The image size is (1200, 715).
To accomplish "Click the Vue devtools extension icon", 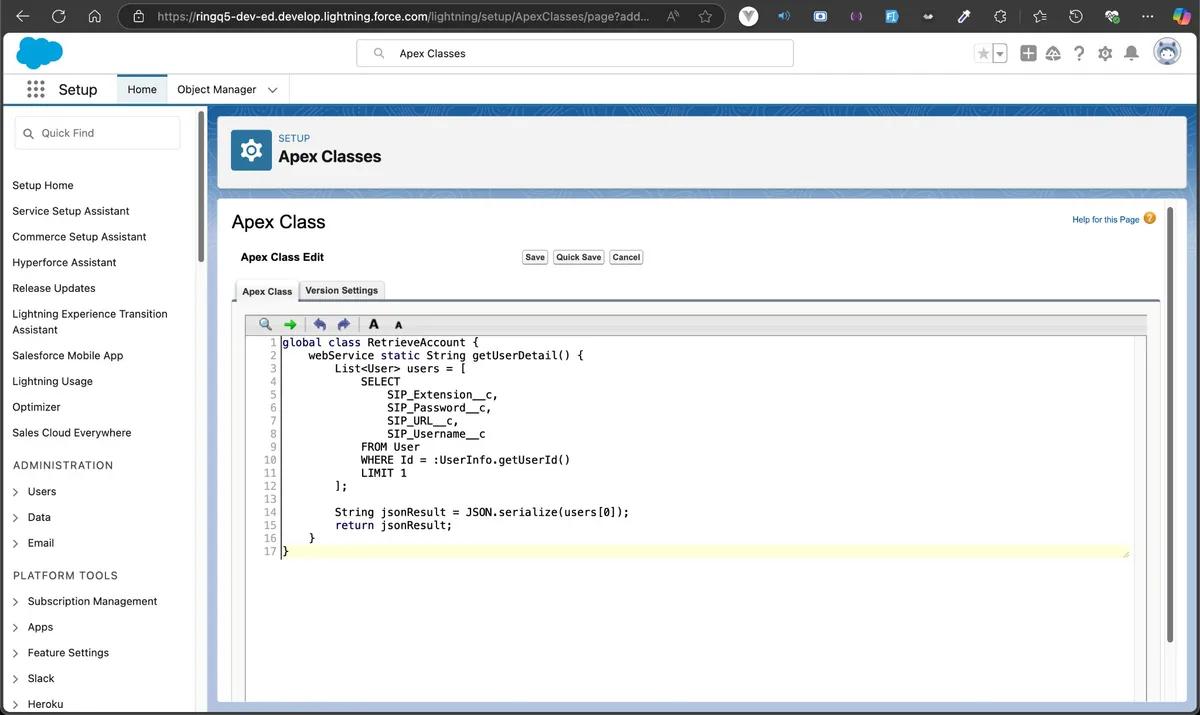I will pos(748,16).
